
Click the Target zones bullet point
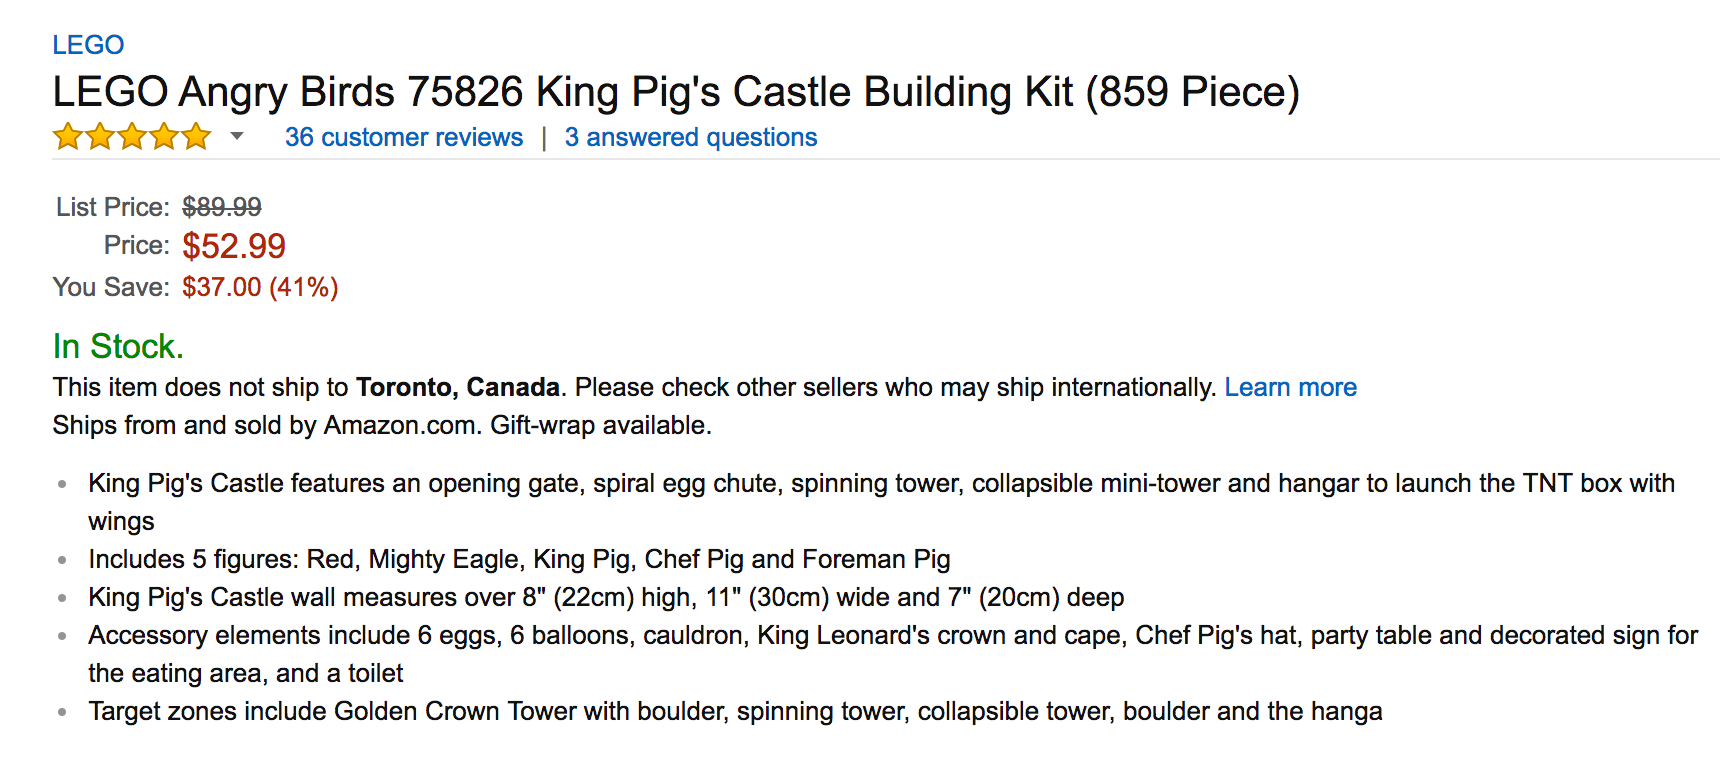(735, 711)
